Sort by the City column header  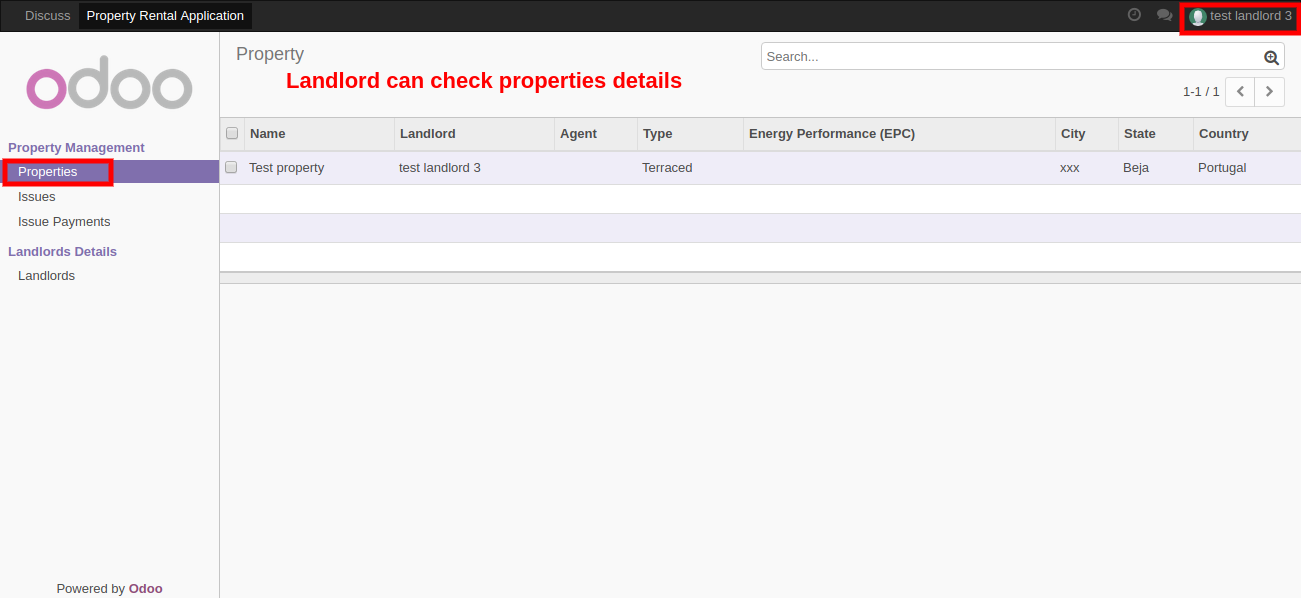[1087, 134]
